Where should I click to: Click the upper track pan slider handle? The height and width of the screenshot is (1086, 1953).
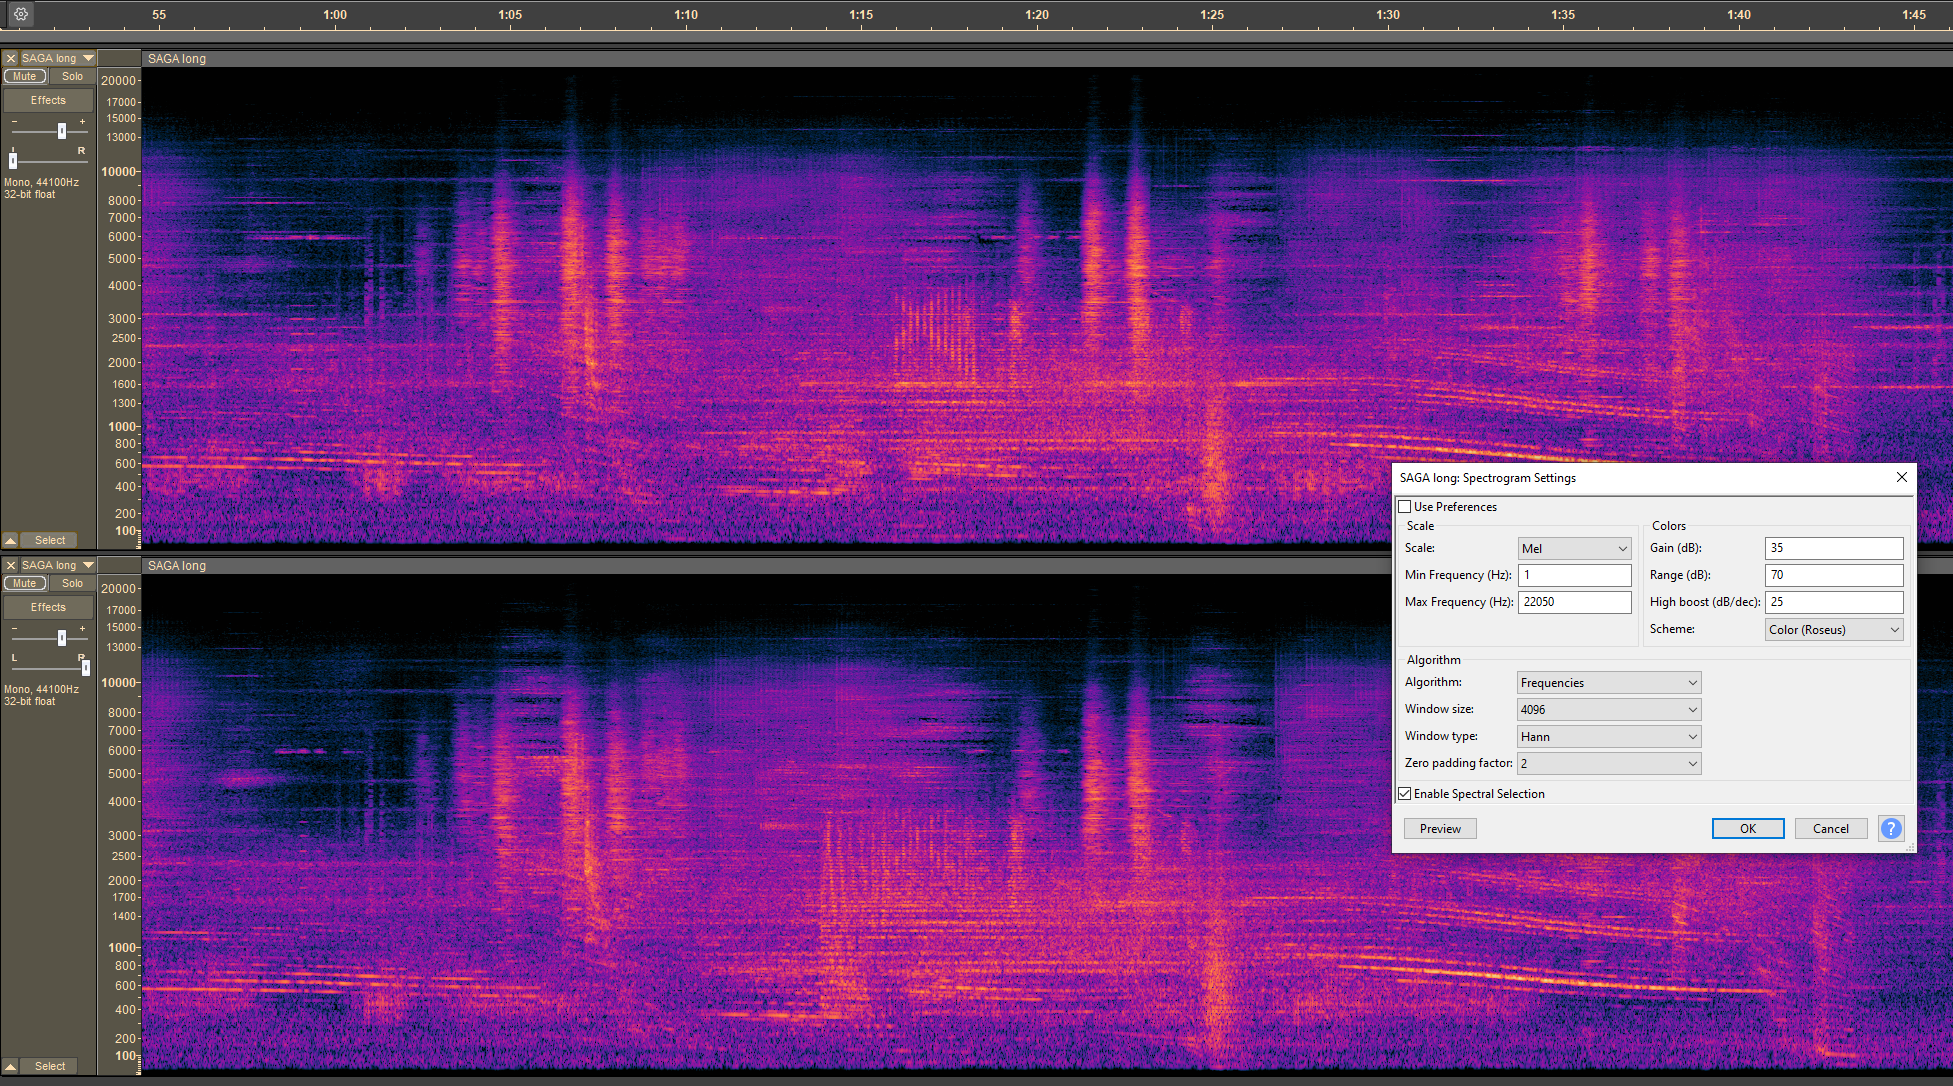coord(13,160)
